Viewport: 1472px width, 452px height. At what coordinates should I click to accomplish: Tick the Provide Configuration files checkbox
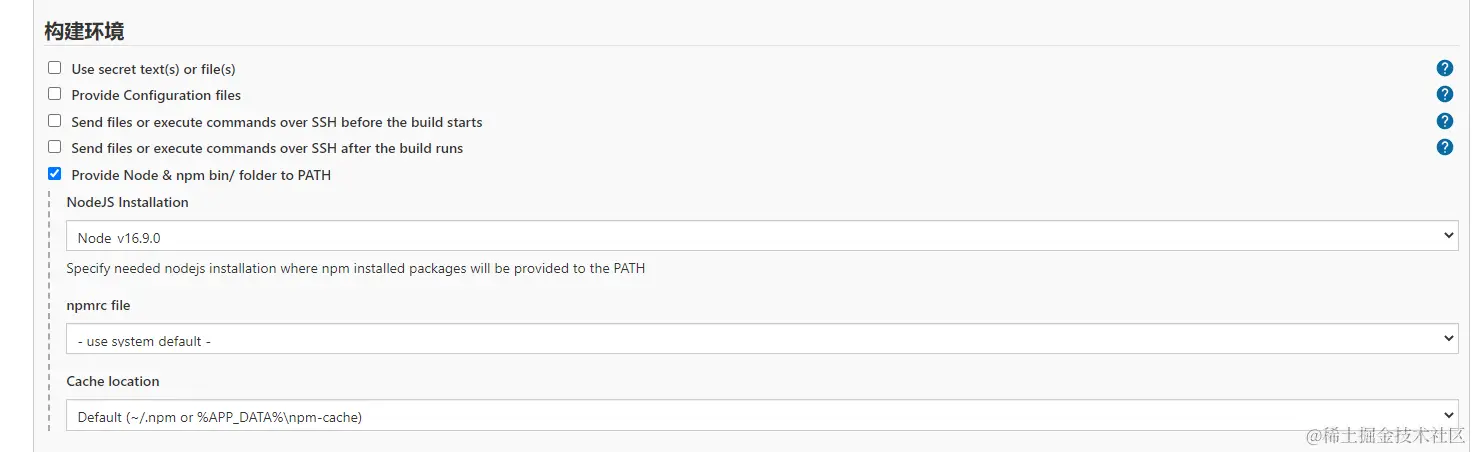55,94
